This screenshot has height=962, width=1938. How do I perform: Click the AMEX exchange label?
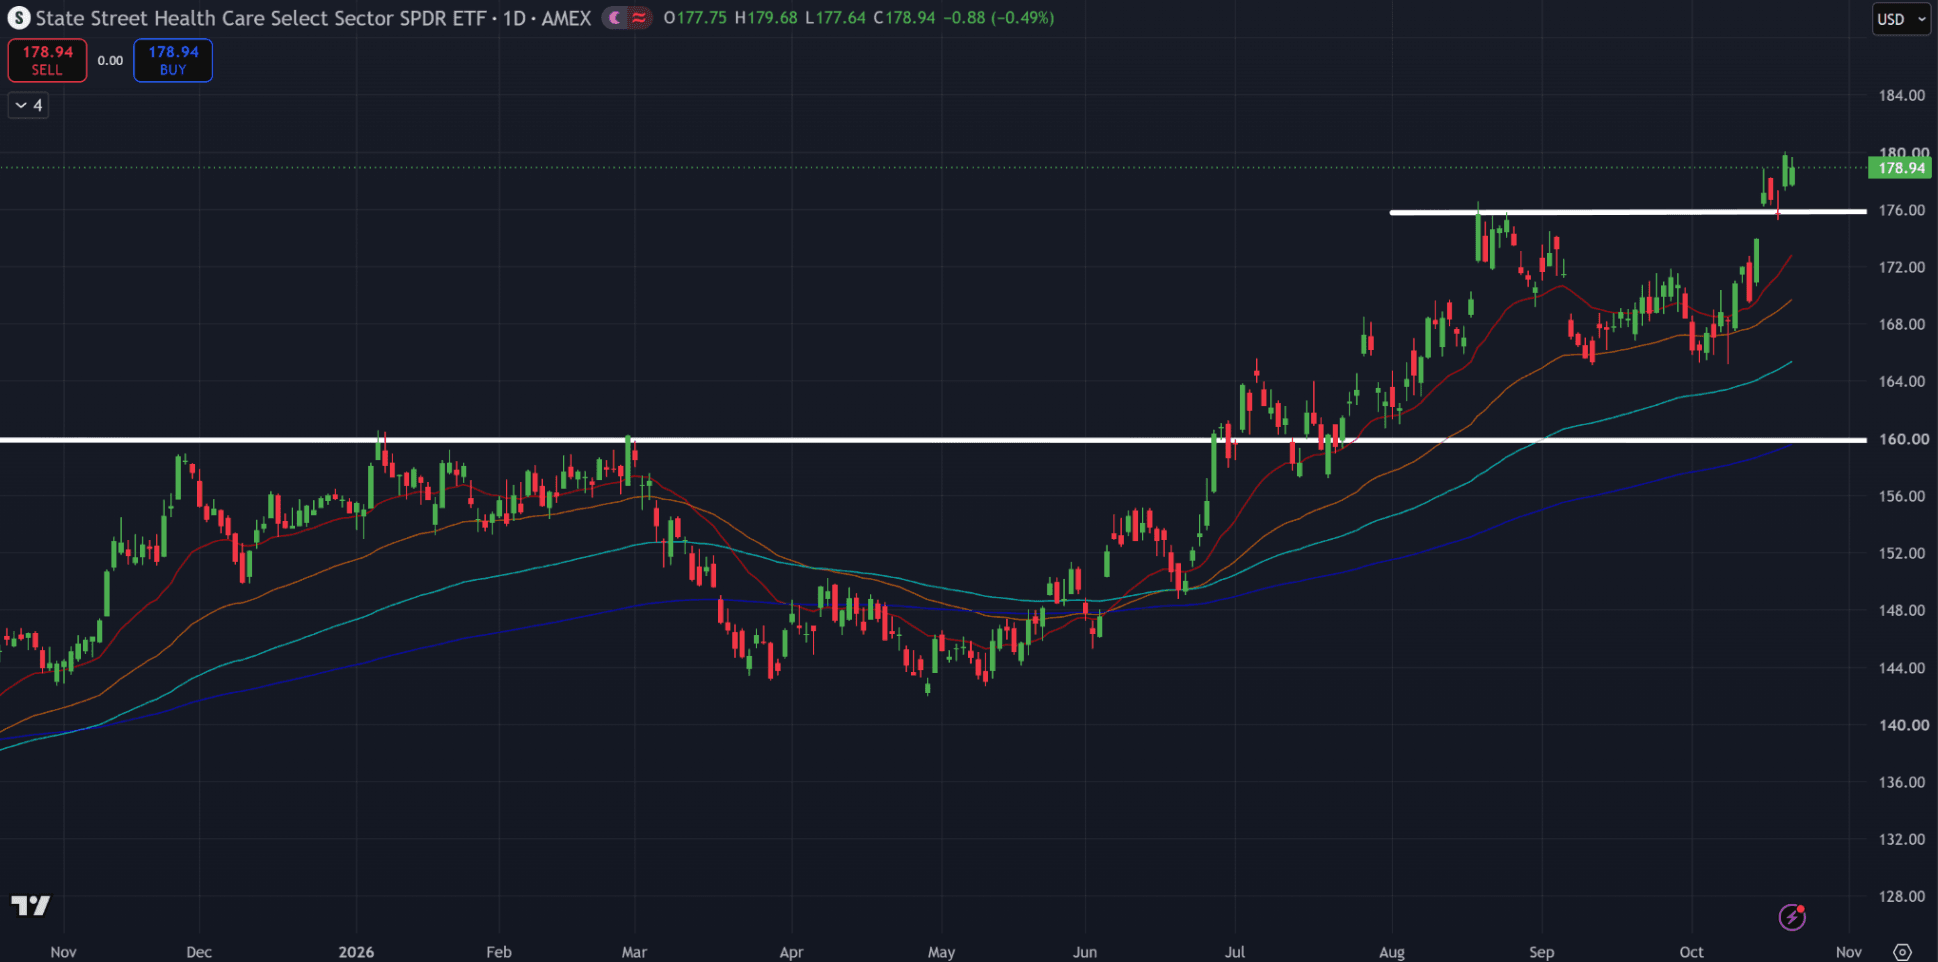coord(567,18)
